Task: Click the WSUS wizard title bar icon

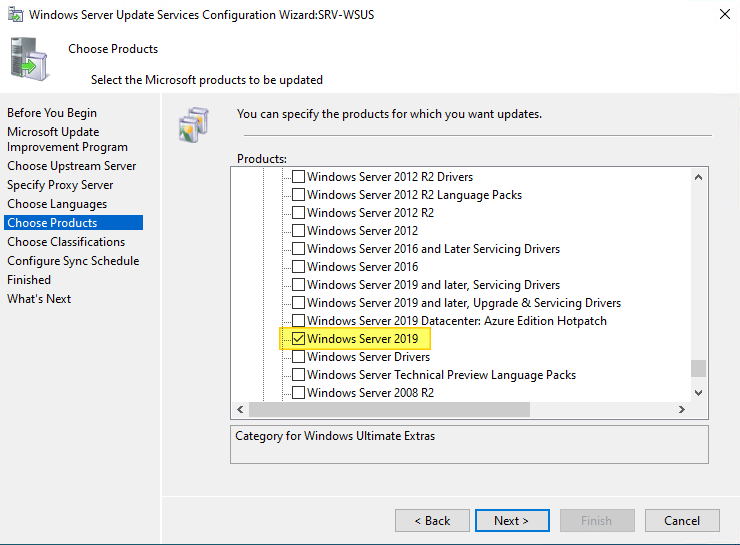Action: coord(15,15)
